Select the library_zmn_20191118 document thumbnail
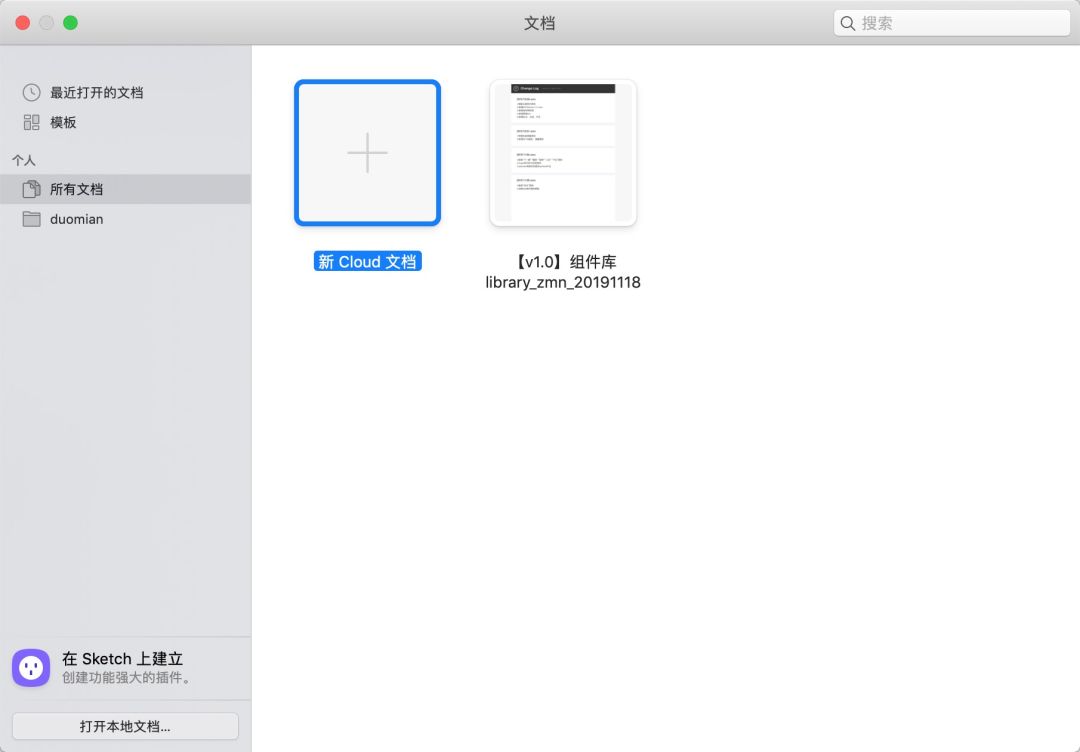1080x752 pixels. click(x=563, y=153)
